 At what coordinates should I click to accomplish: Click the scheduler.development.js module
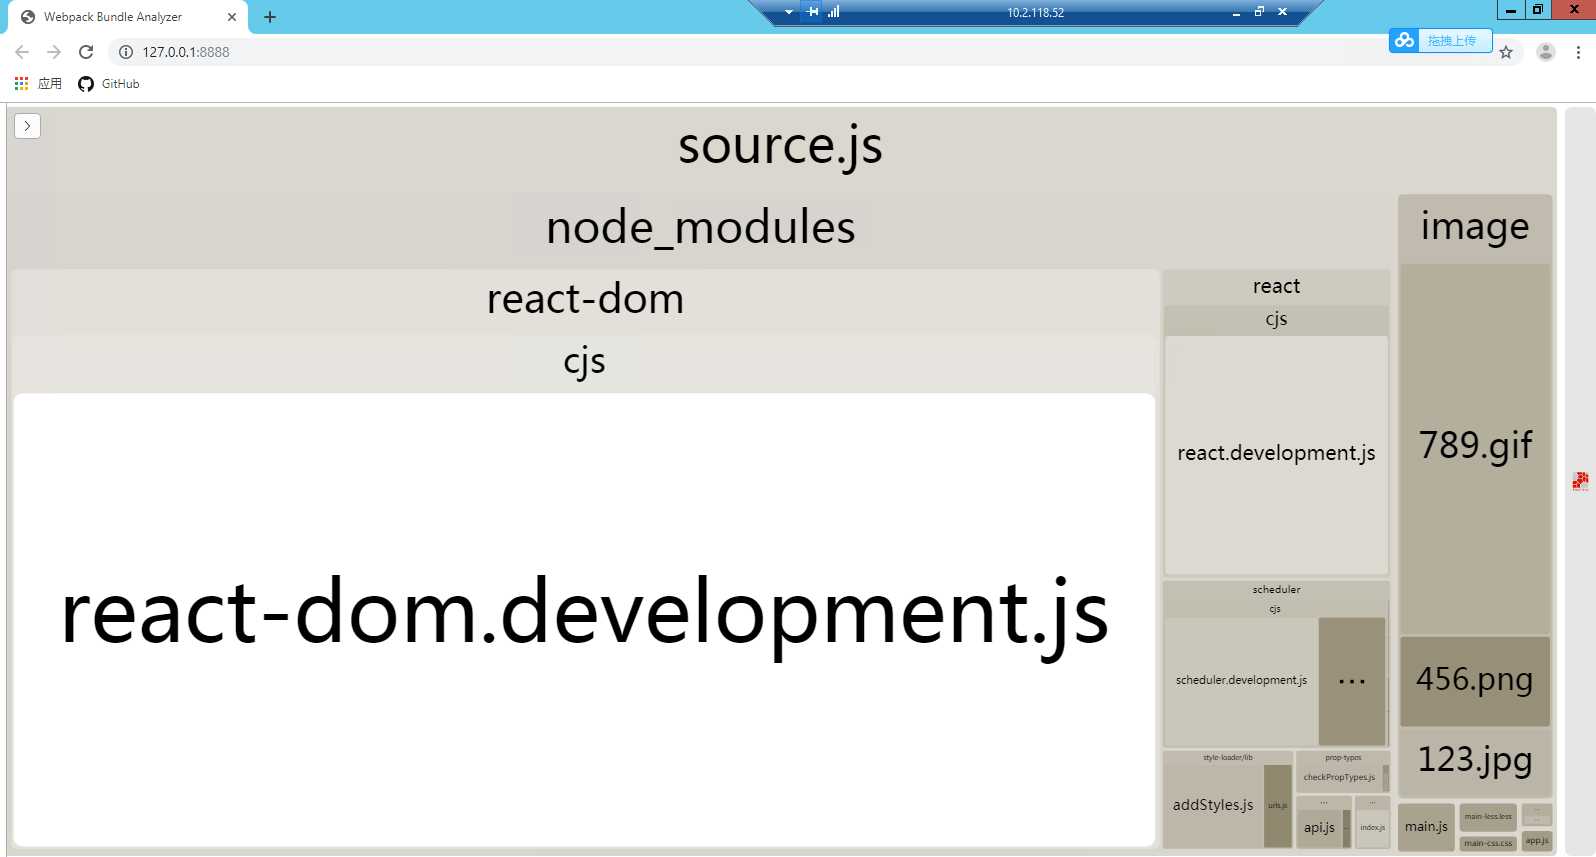1241,681
